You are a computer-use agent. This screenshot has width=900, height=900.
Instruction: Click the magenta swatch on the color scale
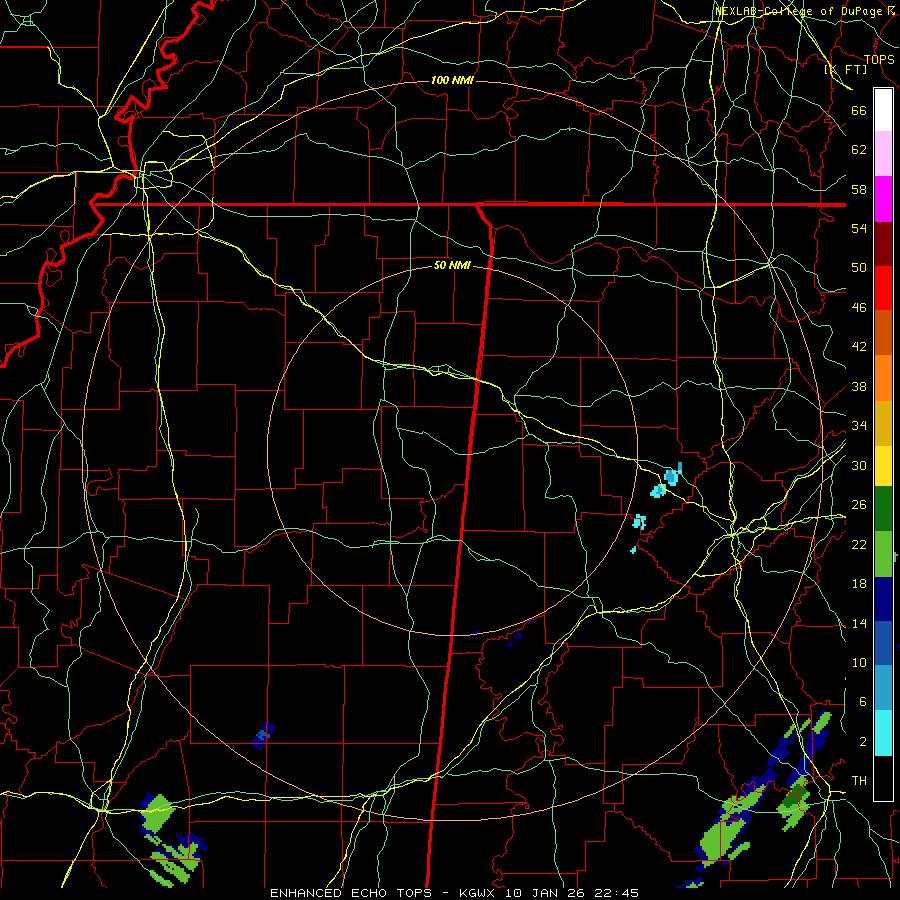pos(883,199)
